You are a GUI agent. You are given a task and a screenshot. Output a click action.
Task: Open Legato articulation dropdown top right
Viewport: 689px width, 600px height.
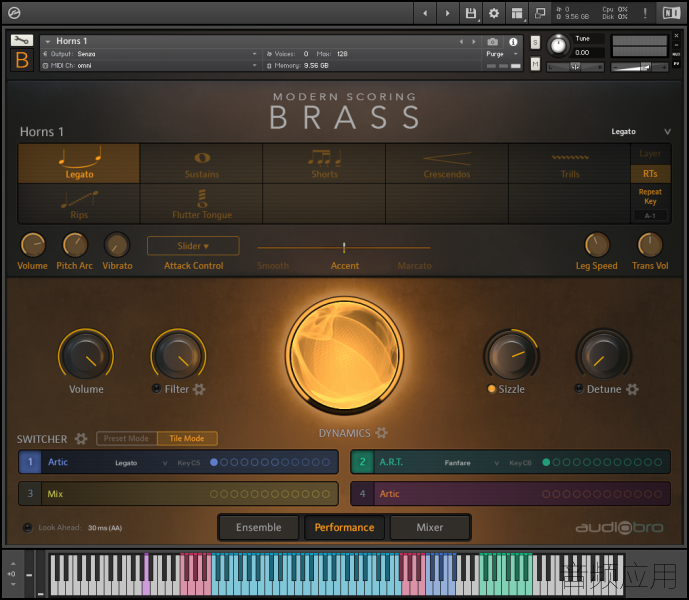(642, 131)
